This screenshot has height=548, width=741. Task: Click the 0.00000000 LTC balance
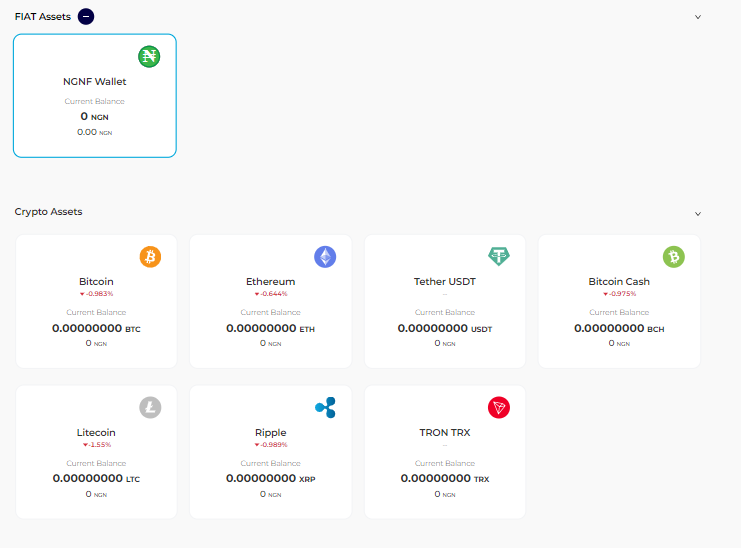[x=96, y=479]
